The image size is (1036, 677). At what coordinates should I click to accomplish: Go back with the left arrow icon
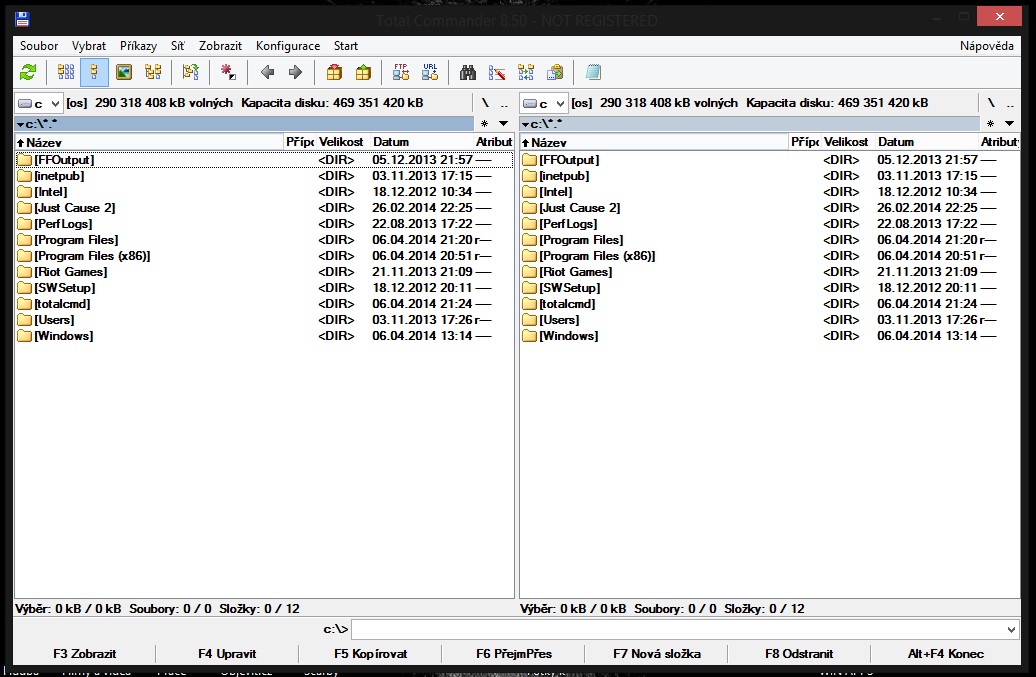(x=267, y=72)
